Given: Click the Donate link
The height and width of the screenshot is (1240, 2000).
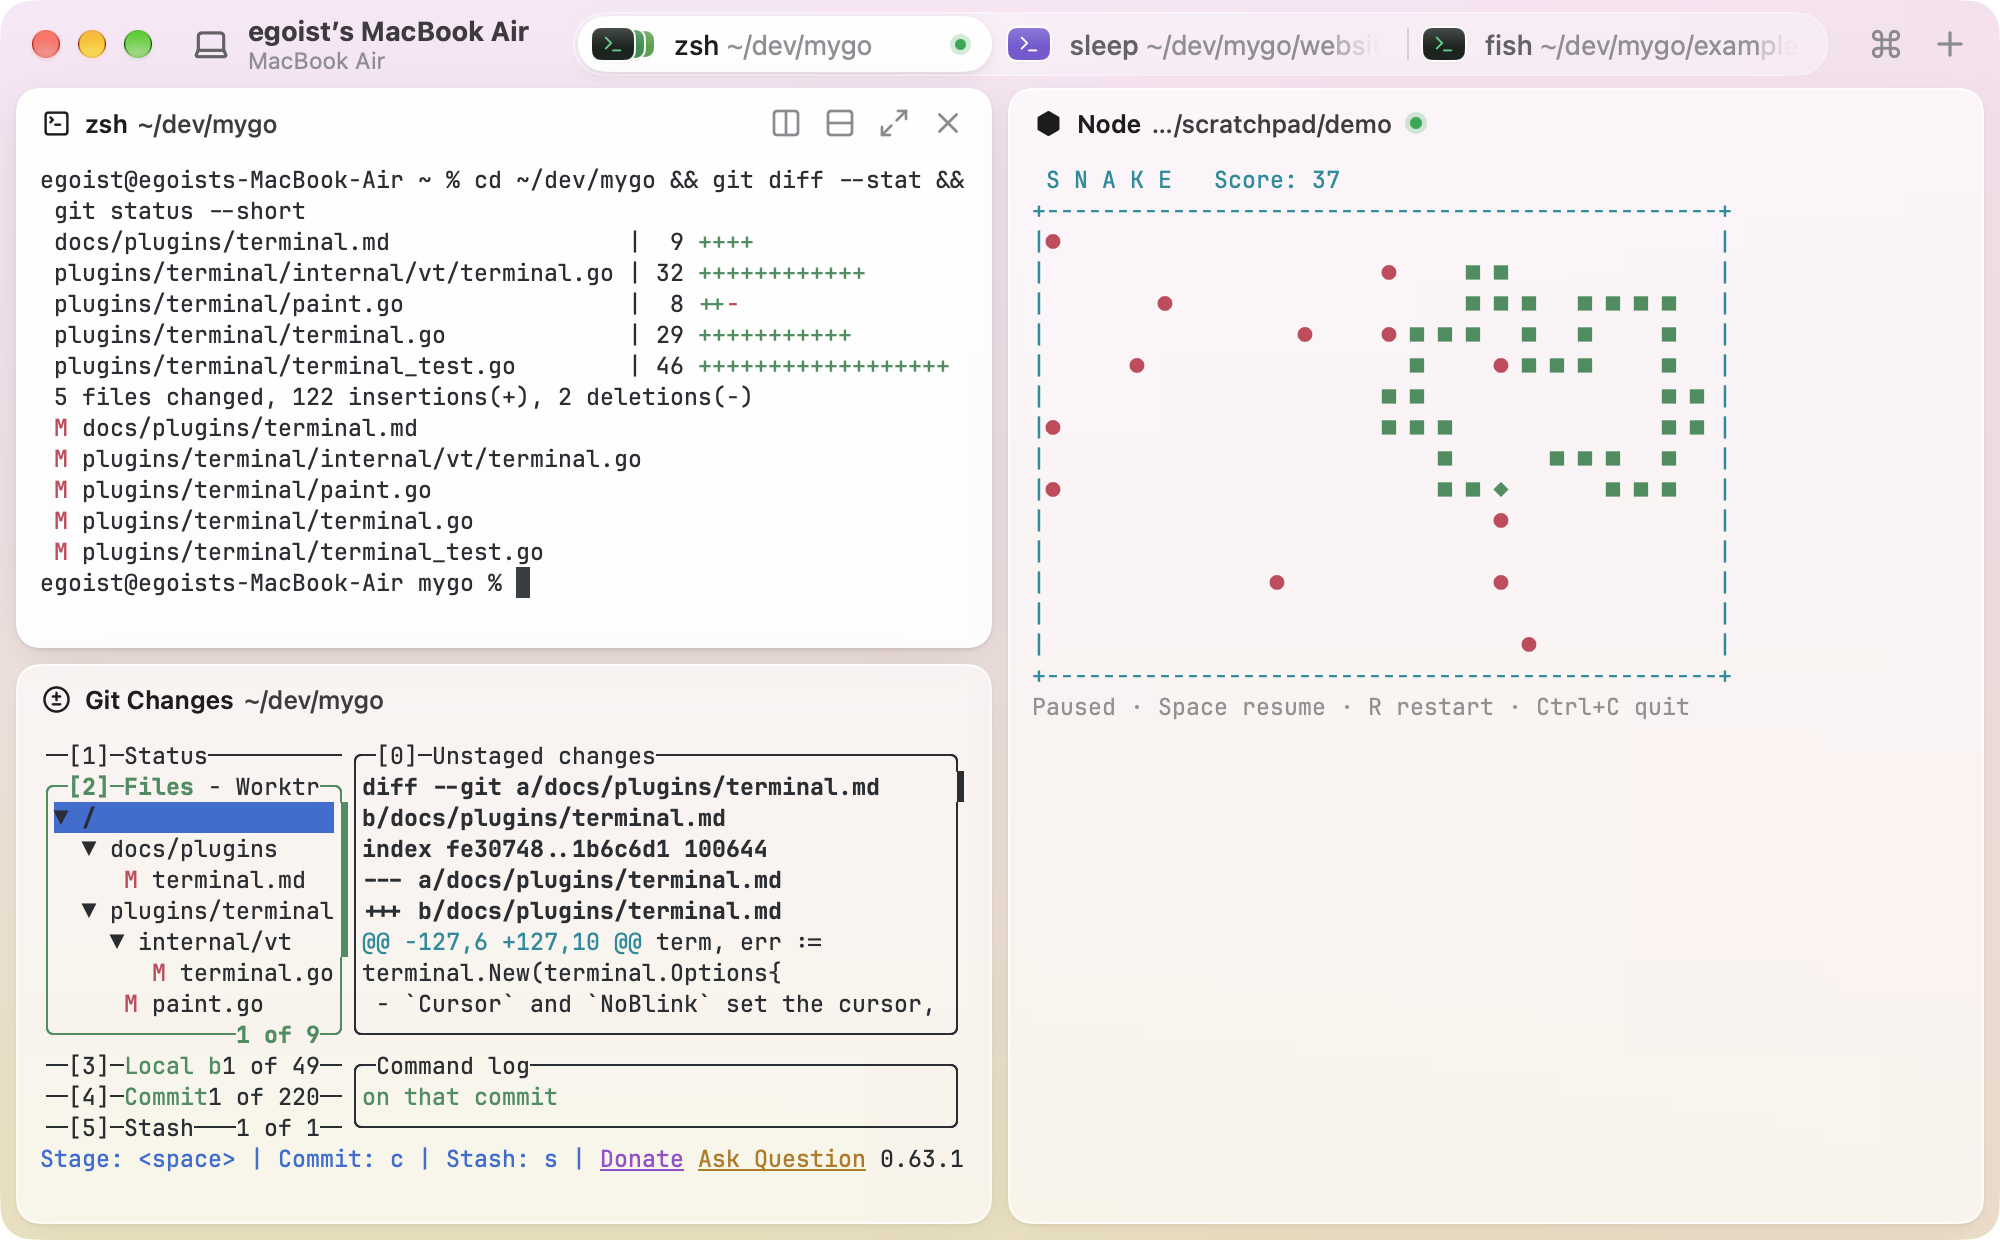Looking at the screenshot, I should point(642,1159).
